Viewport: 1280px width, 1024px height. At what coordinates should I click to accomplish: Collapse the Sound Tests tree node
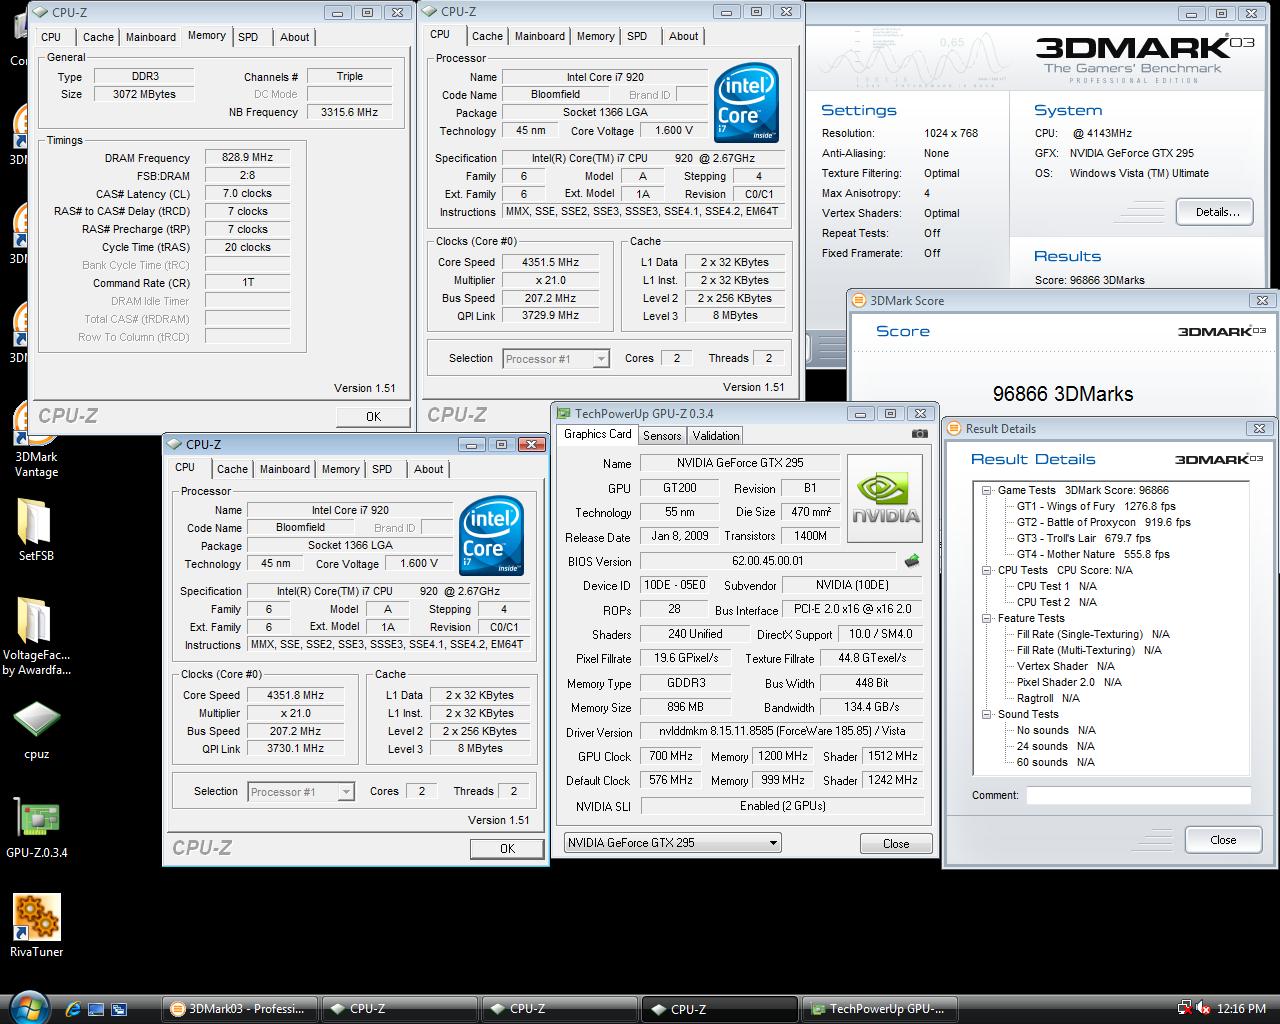pos(987,714)
